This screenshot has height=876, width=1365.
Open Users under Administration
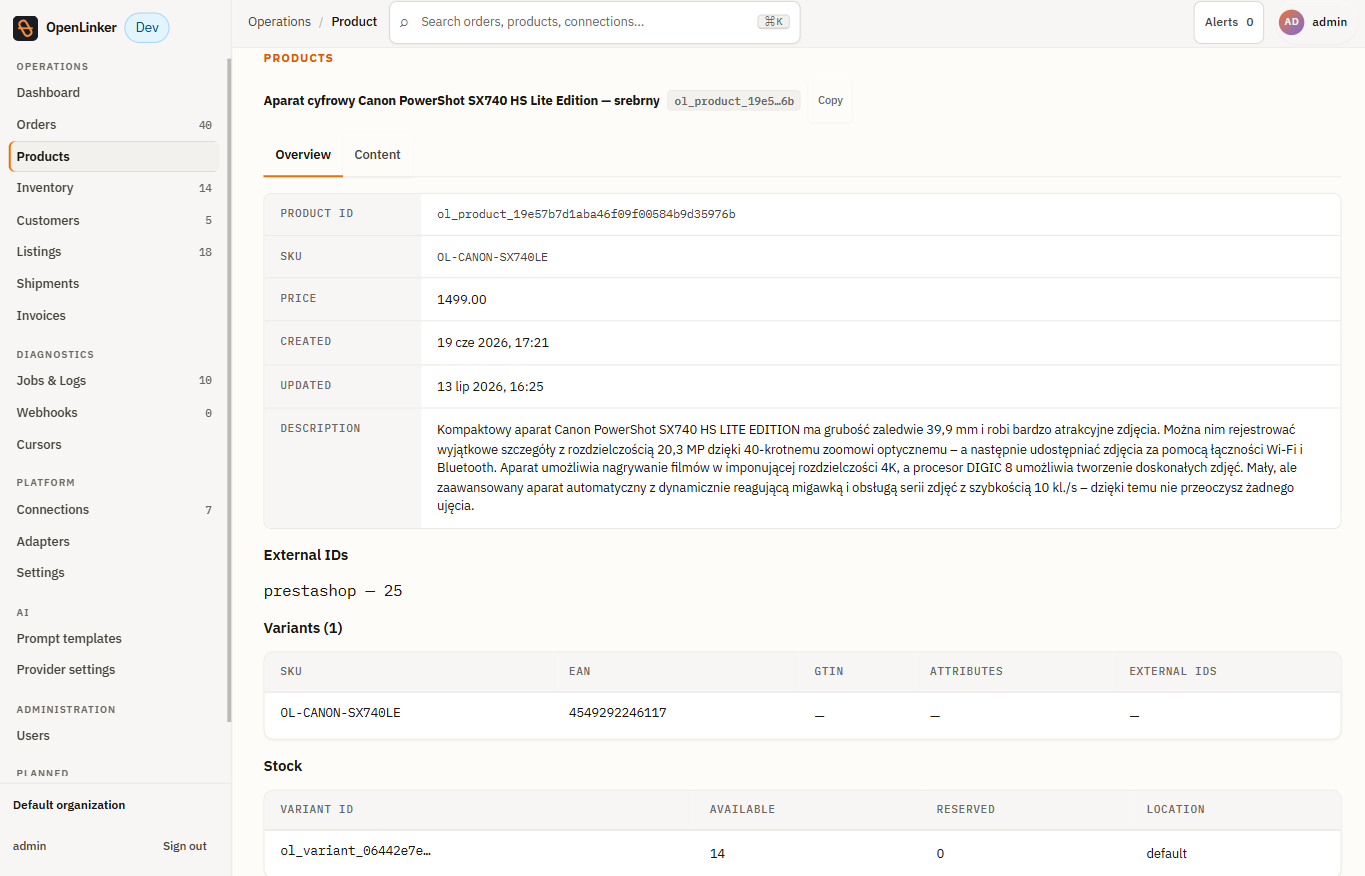tap(114, 736)
